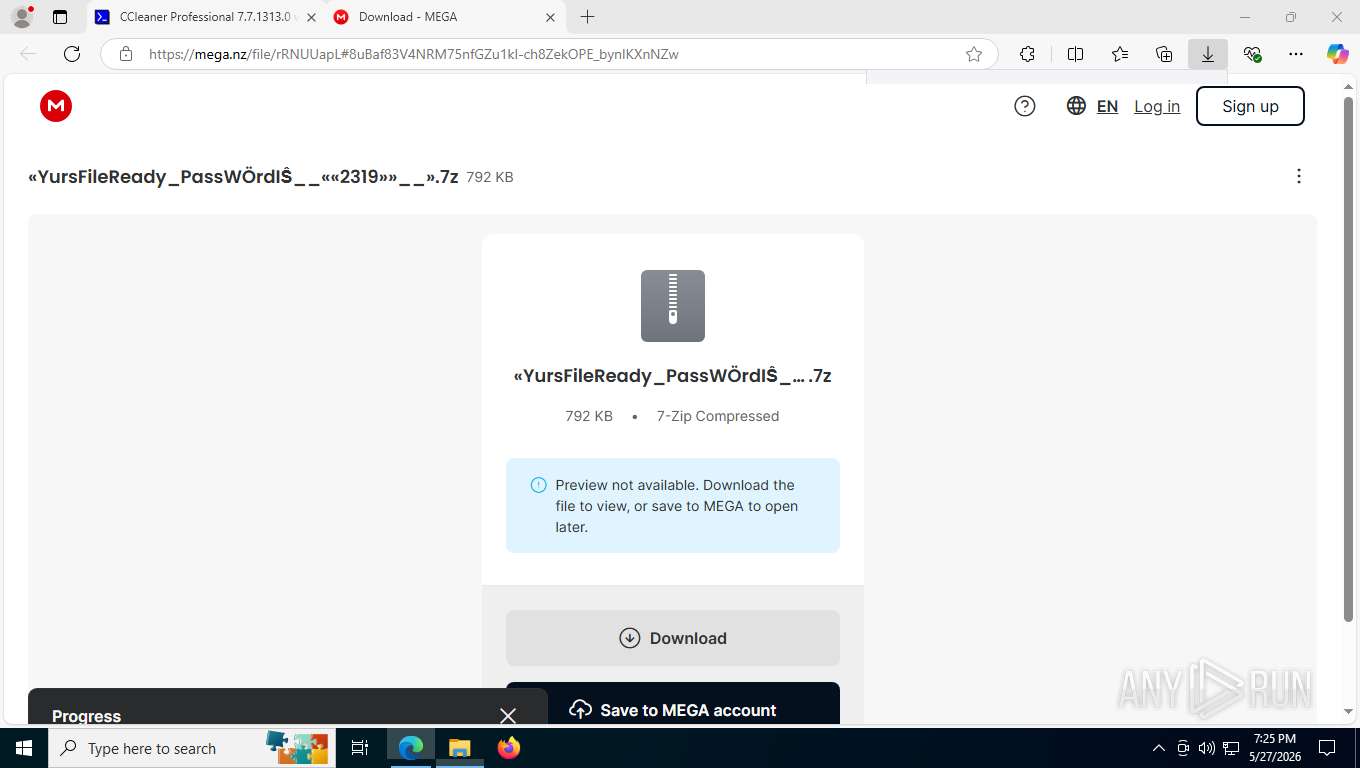Click the page vertical scrollbar thumb

(x=1349, y=358)
